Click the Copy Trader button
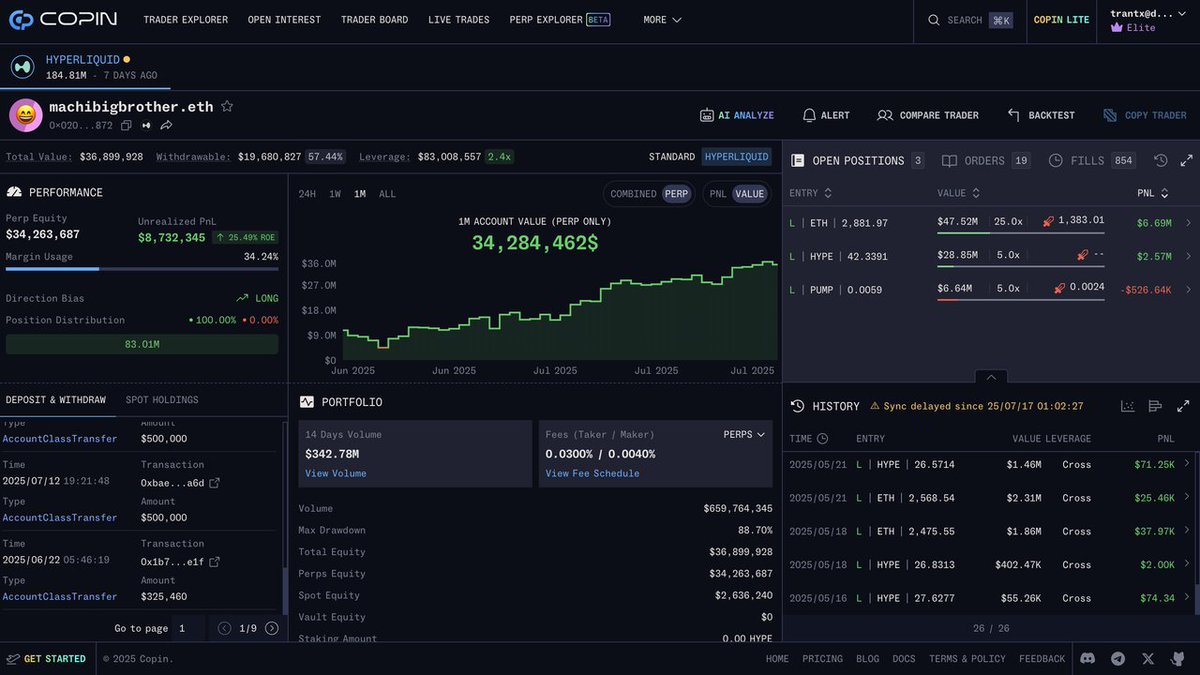Viewport: 1200px width, 675px height. click(1145, 115)
